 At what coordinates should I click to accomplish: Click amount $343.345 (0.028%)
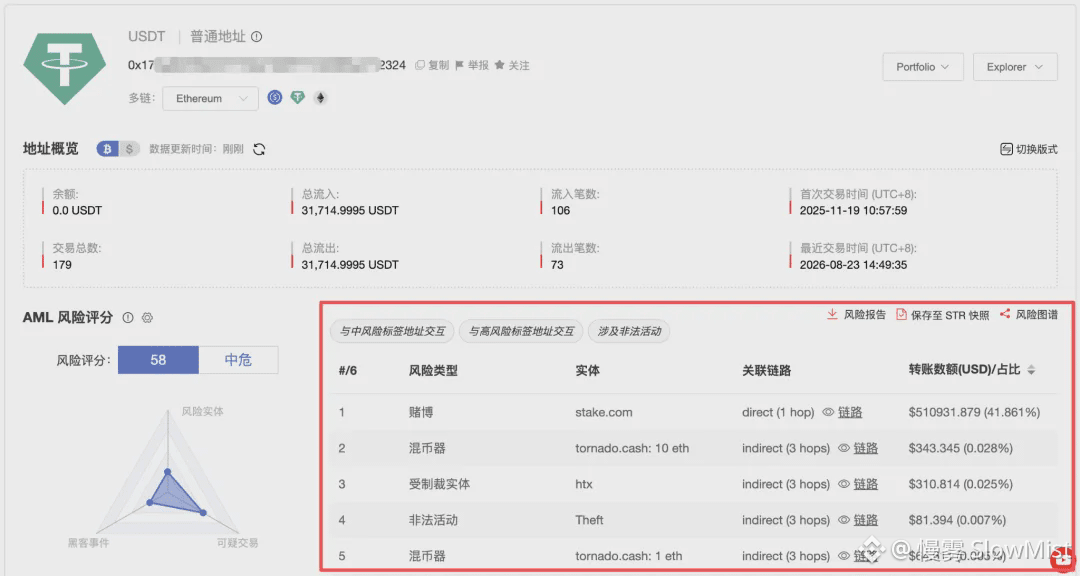960,448
